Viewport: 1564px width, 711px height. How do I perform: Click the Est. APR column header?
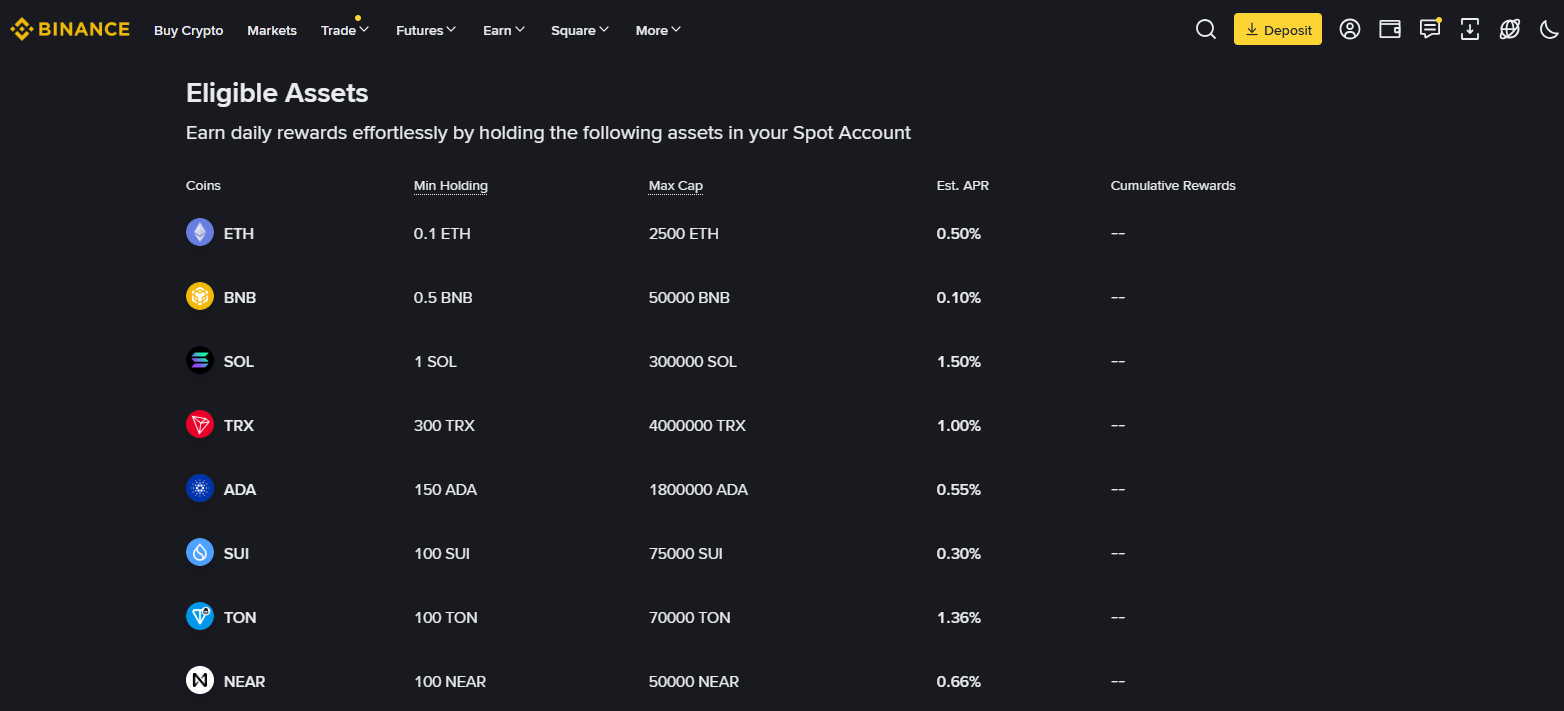(x=963, y=186)
